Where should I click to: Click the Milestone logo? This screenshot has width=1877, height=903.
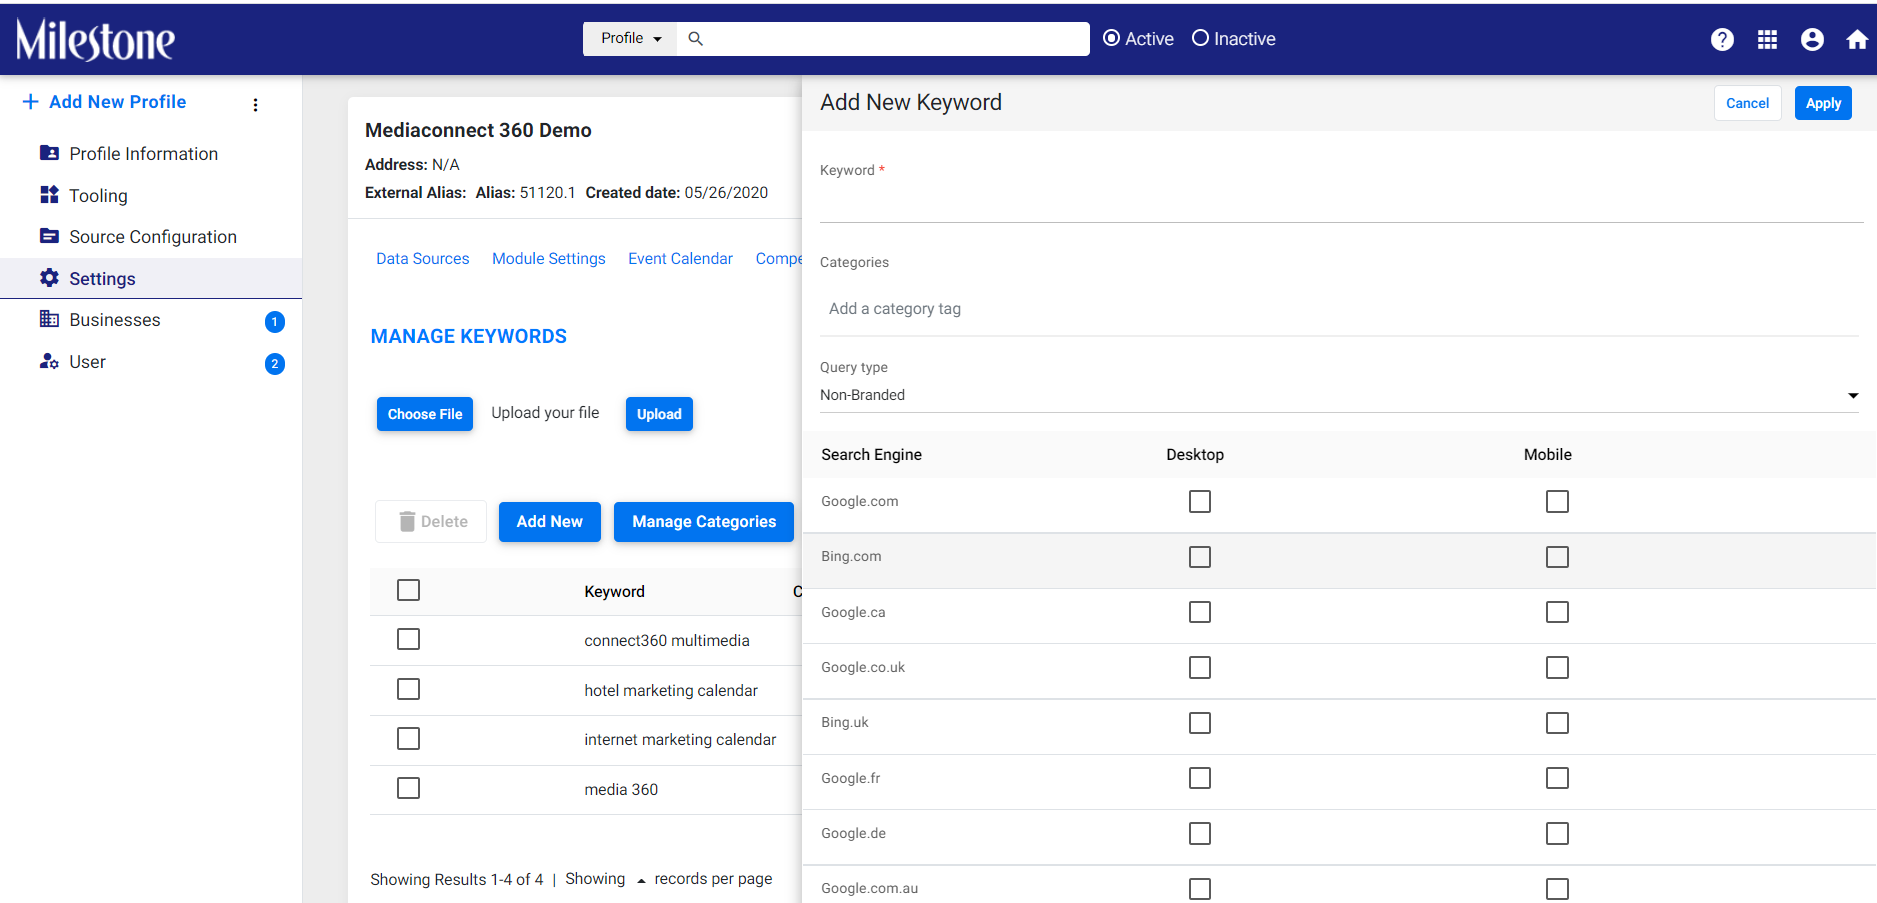point(95,40)
